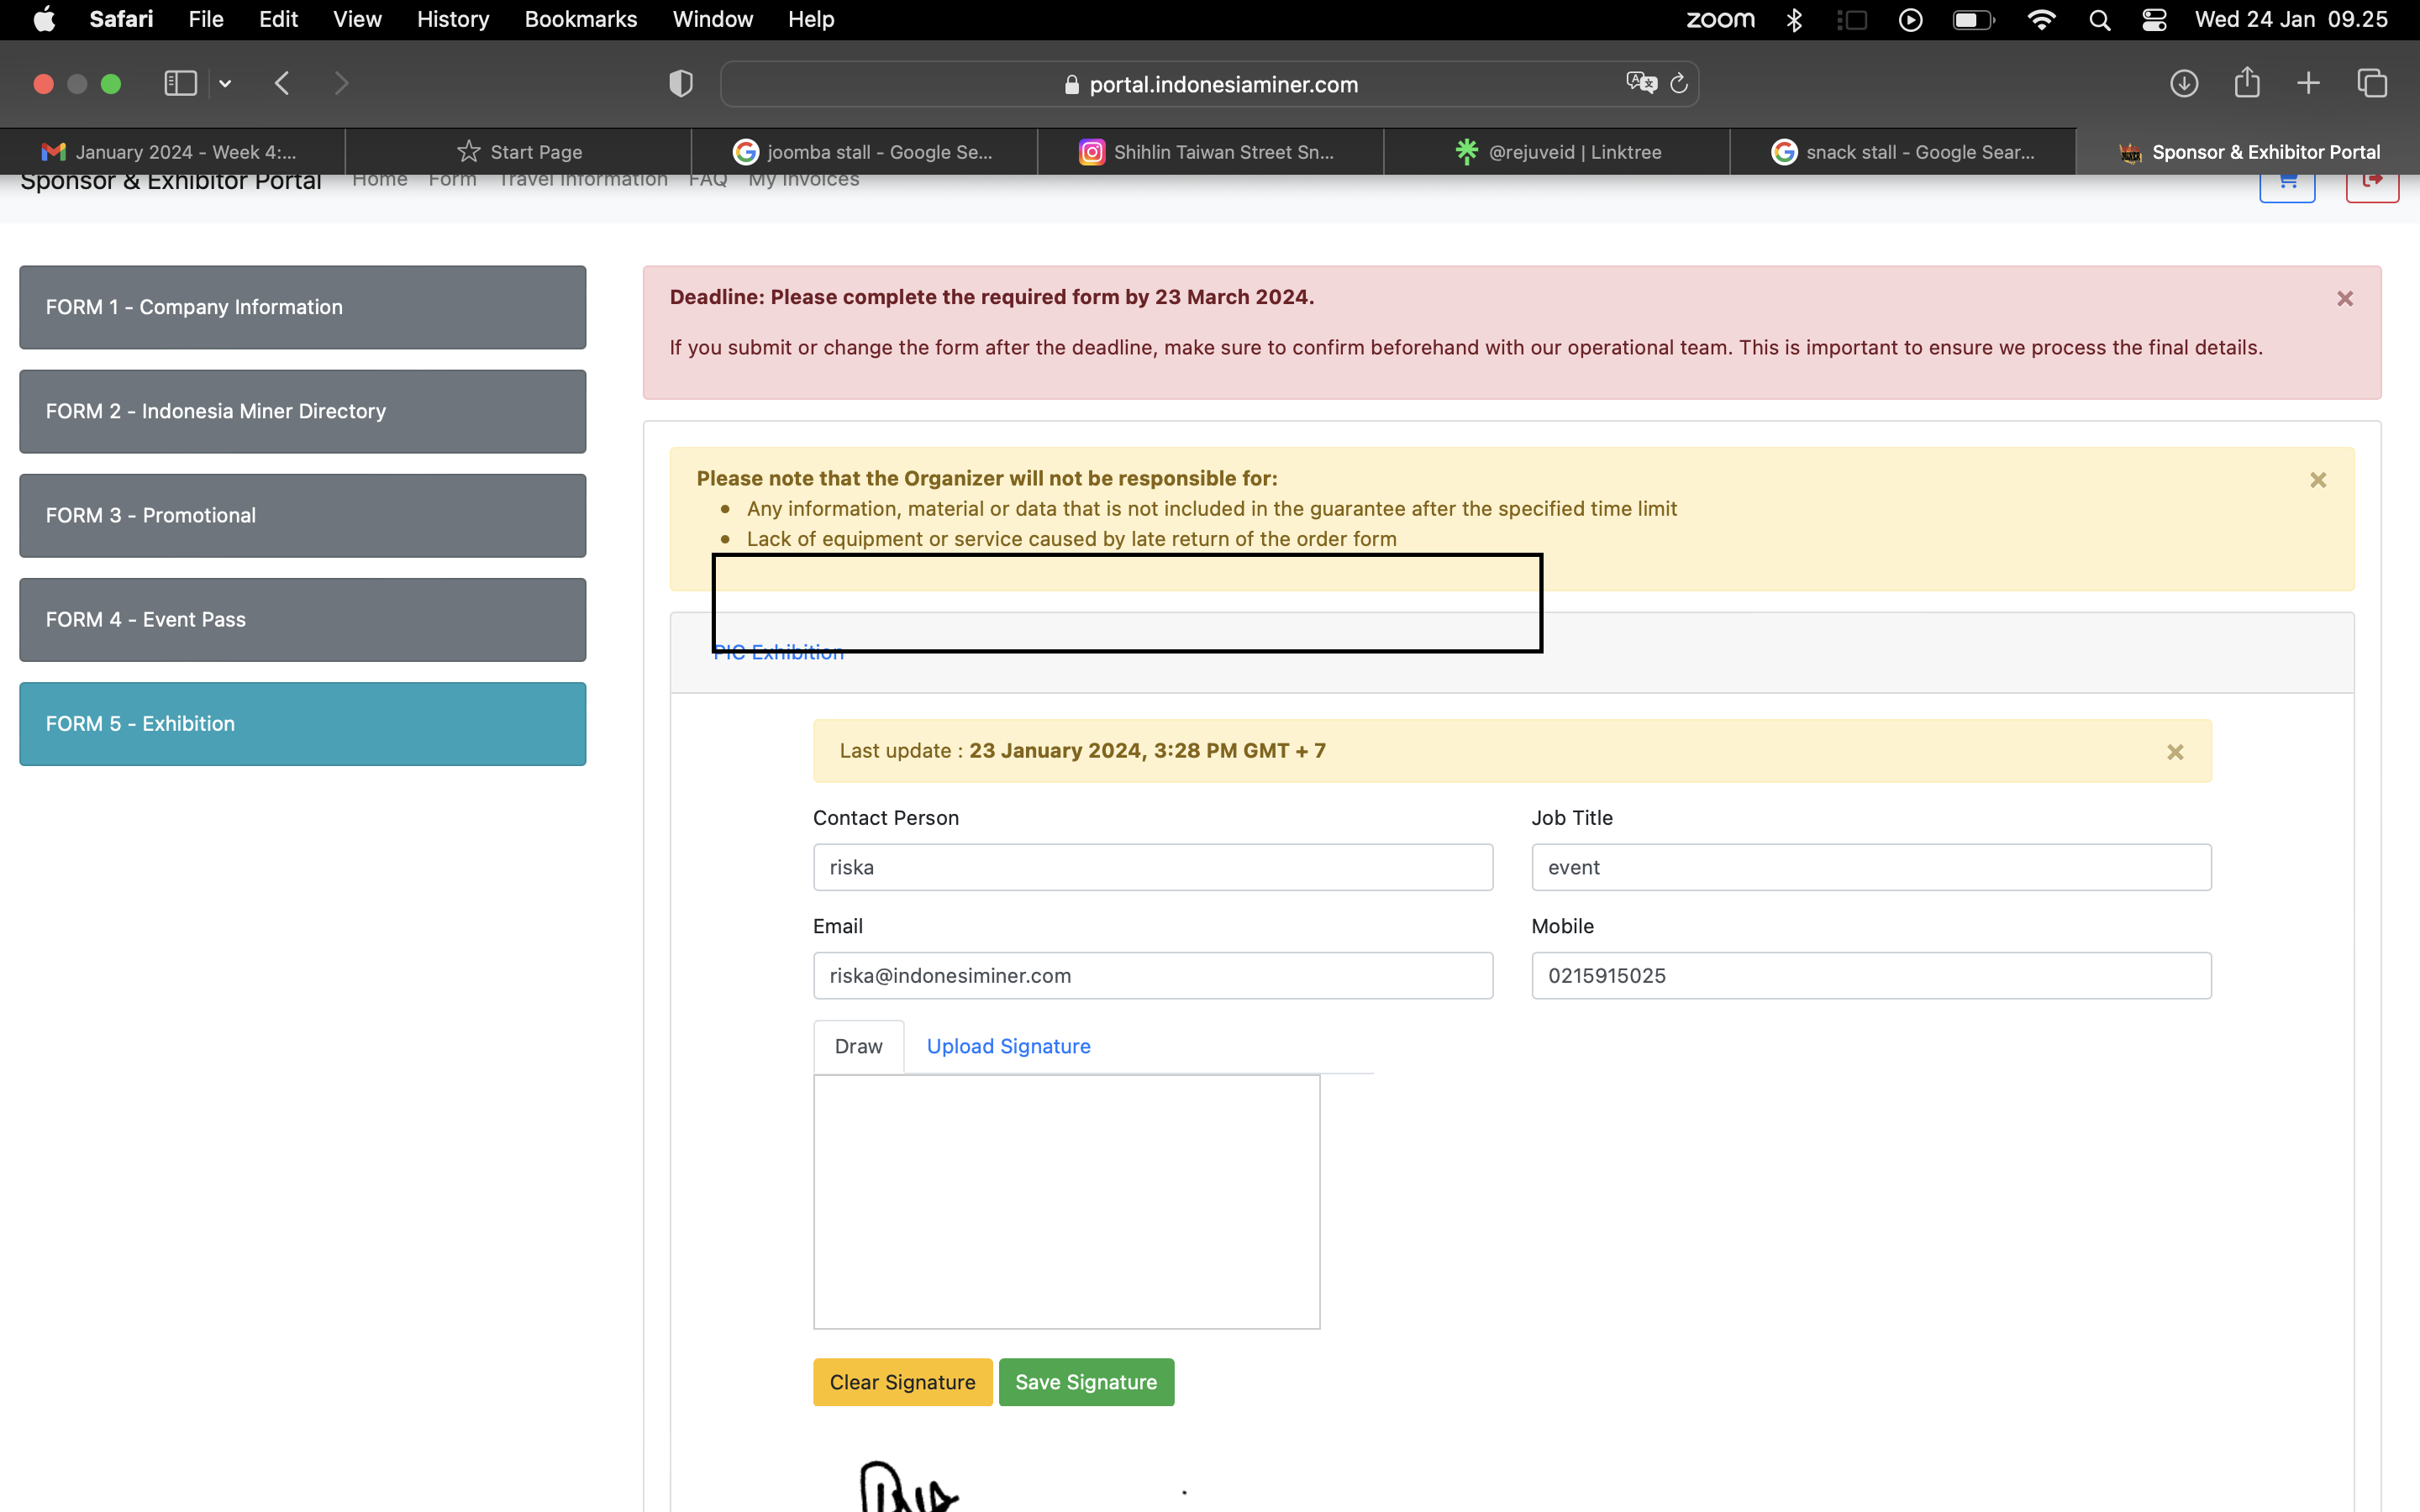Click inside the signature drawing canvas

tap(1066, 1202)
